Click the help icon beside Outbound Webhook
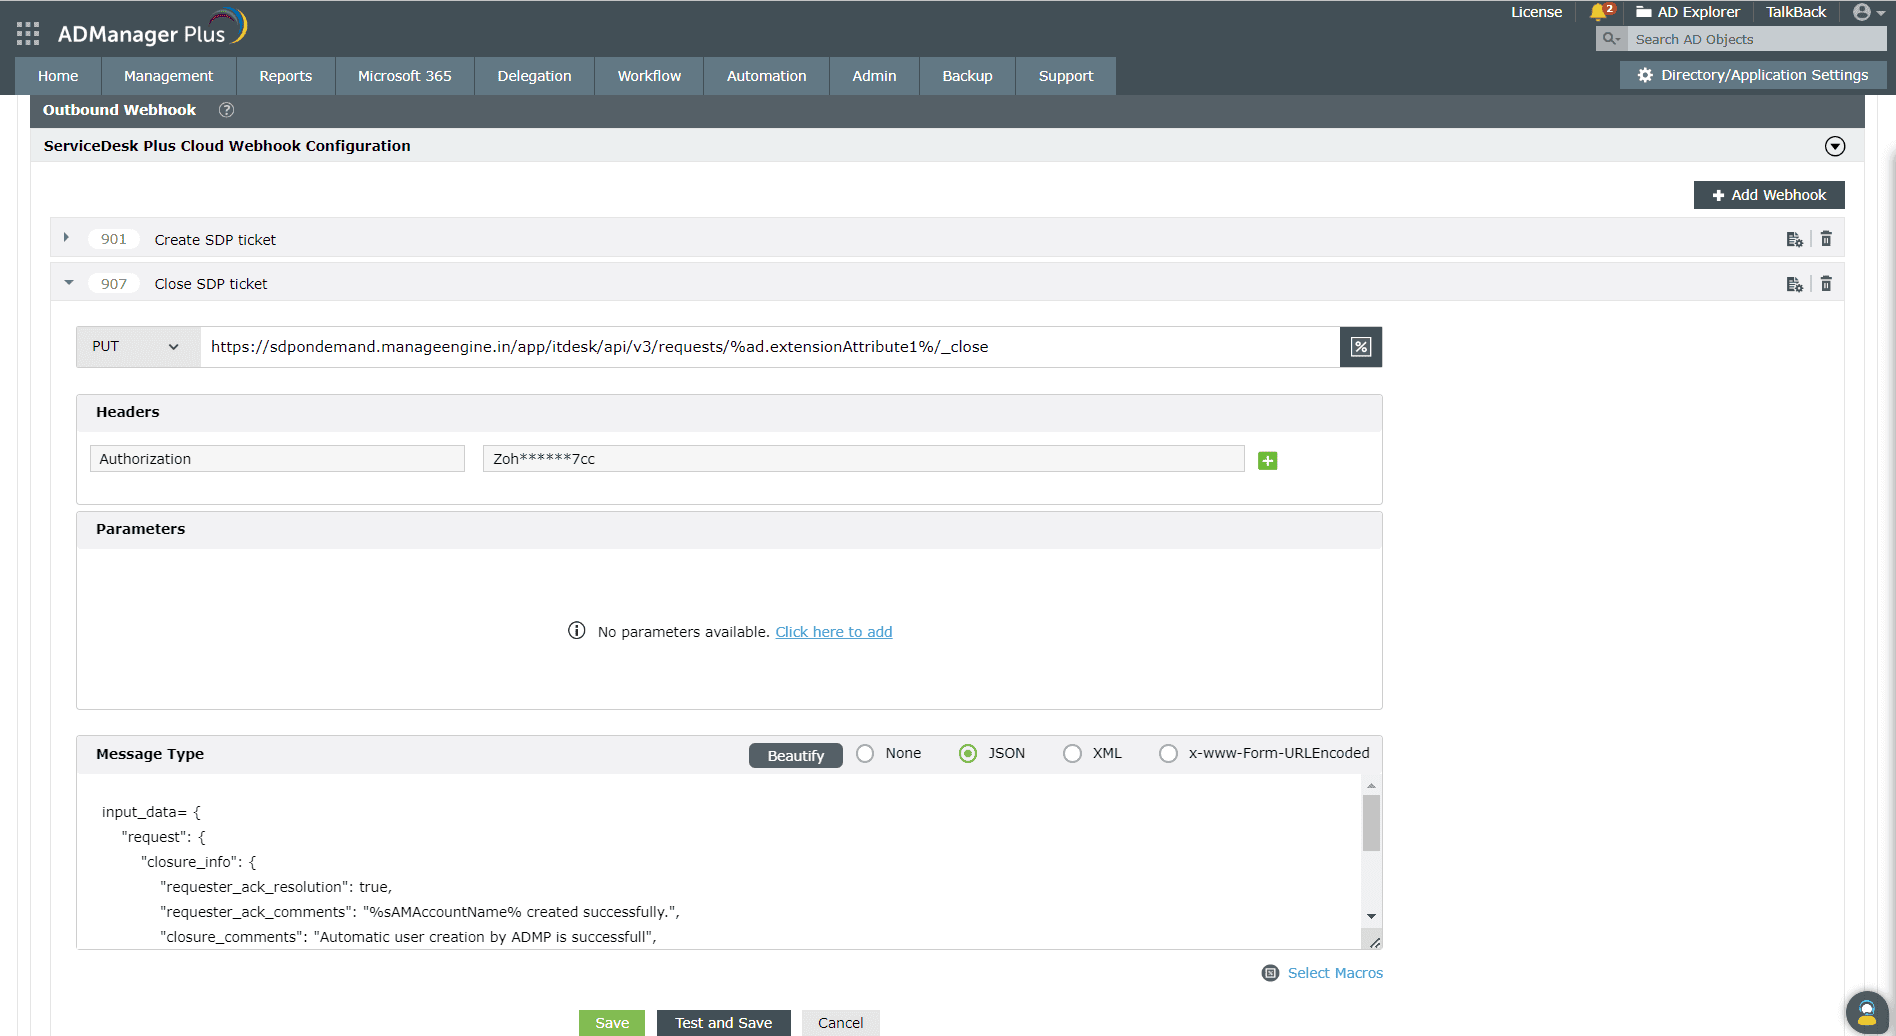This screenshot has width=1896, height=1036. tap(226, 110)
